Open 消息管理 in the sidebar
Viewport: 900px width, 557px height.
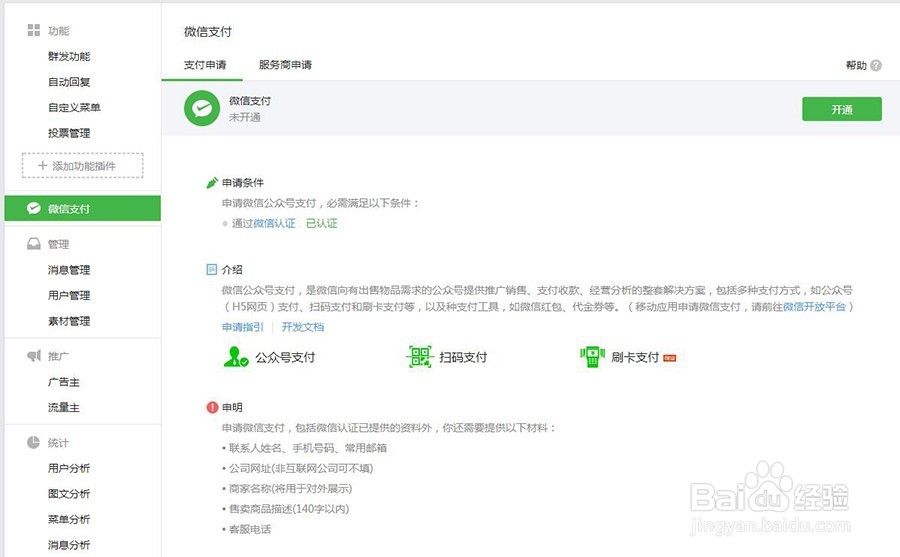pos(69,269)
